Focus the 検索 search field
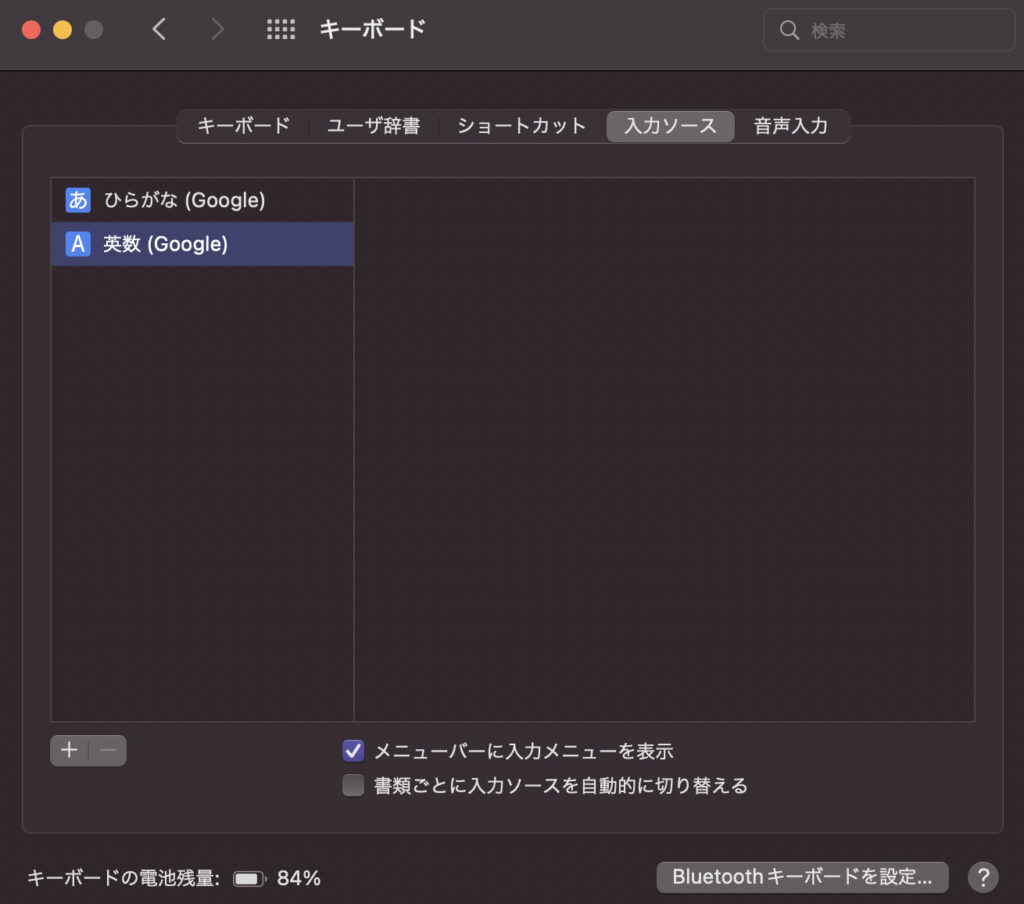Image resolution: width=1024 pixels, height=904 pixels. [x=889, y=29]
